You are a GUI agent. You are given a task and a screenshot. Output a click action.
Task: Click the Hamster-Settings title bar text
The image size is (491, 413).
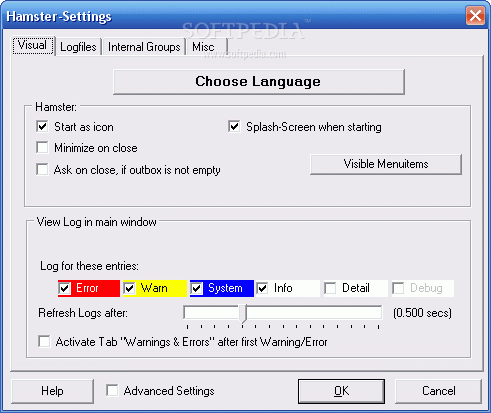[x=59, y=16]
